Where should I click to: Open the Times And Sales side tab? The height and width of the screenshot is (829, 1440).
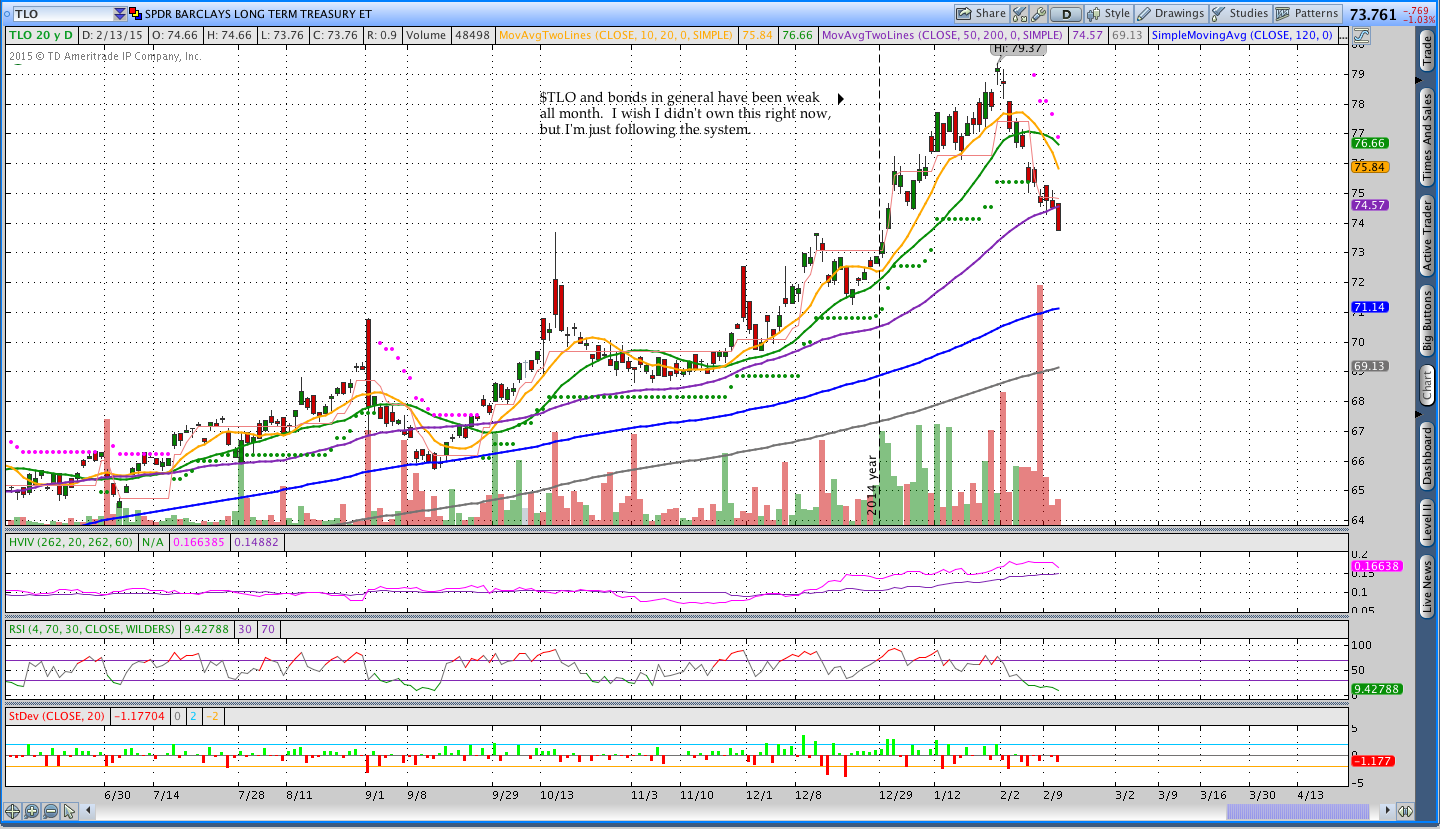[x=1428, y=138]
